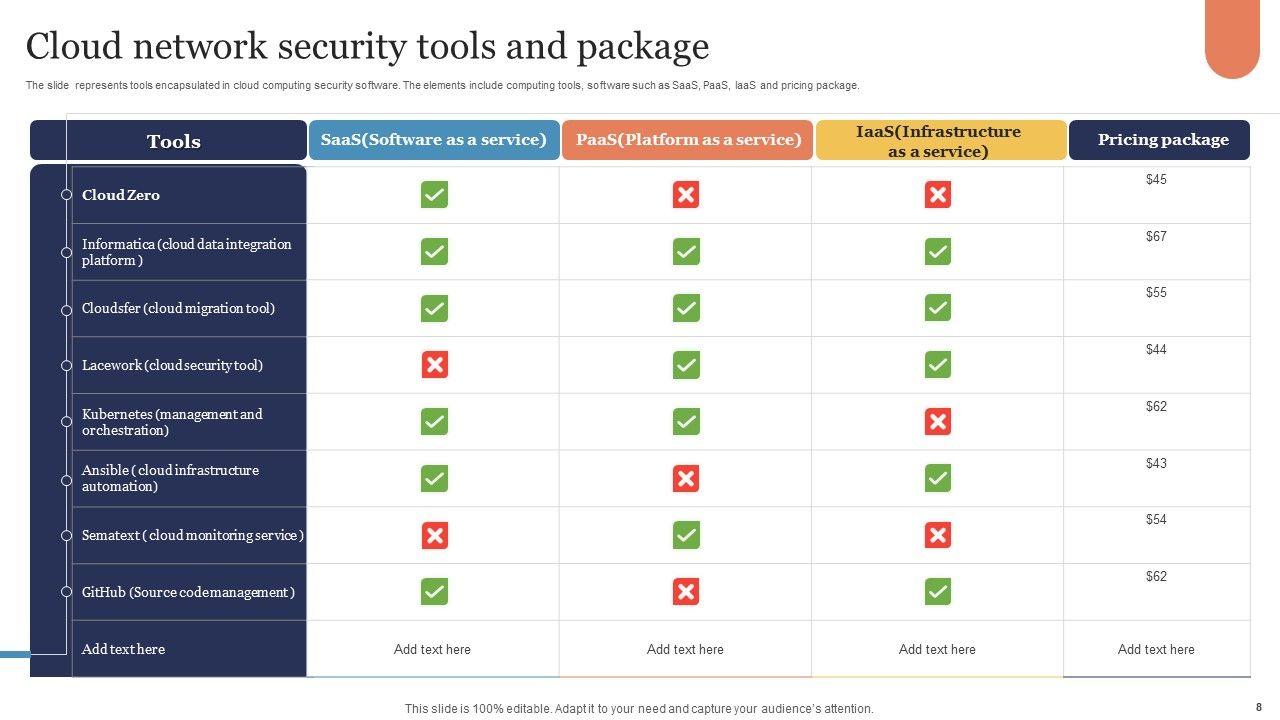
Task: Click the Pricing package header
Action: pos(1160,140)
